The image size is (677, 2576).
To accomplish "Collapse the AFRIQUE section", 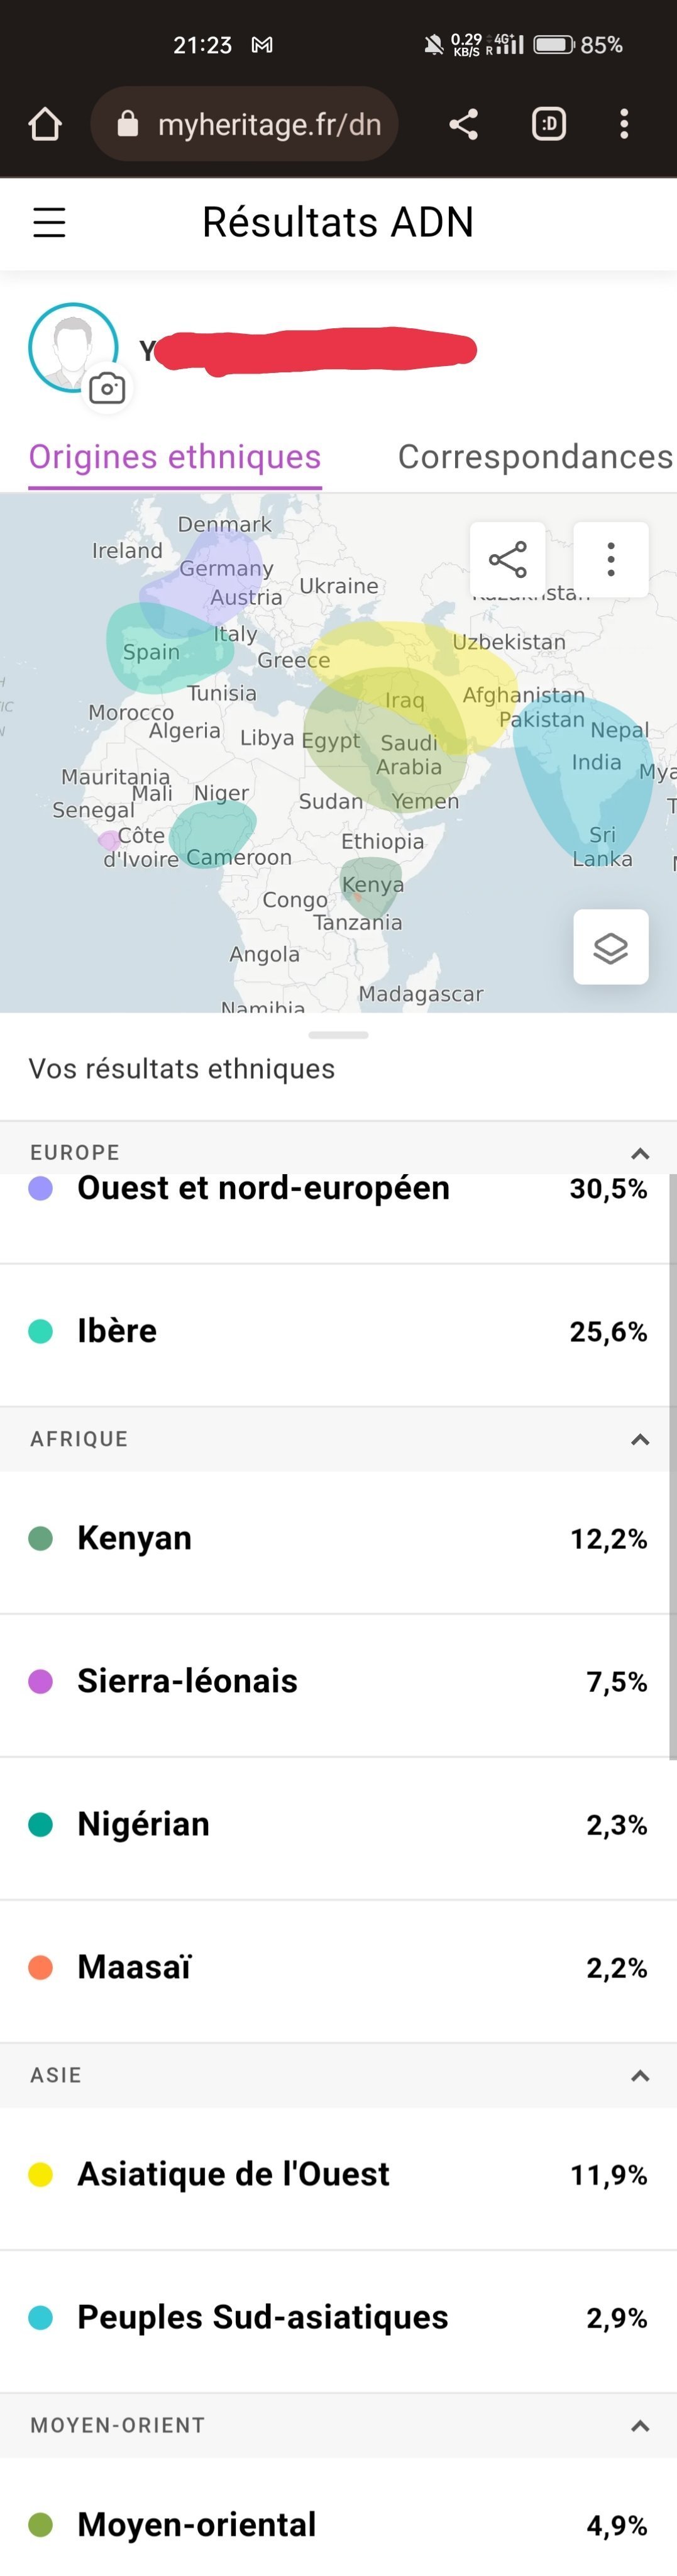I will tap(640, 1439).
